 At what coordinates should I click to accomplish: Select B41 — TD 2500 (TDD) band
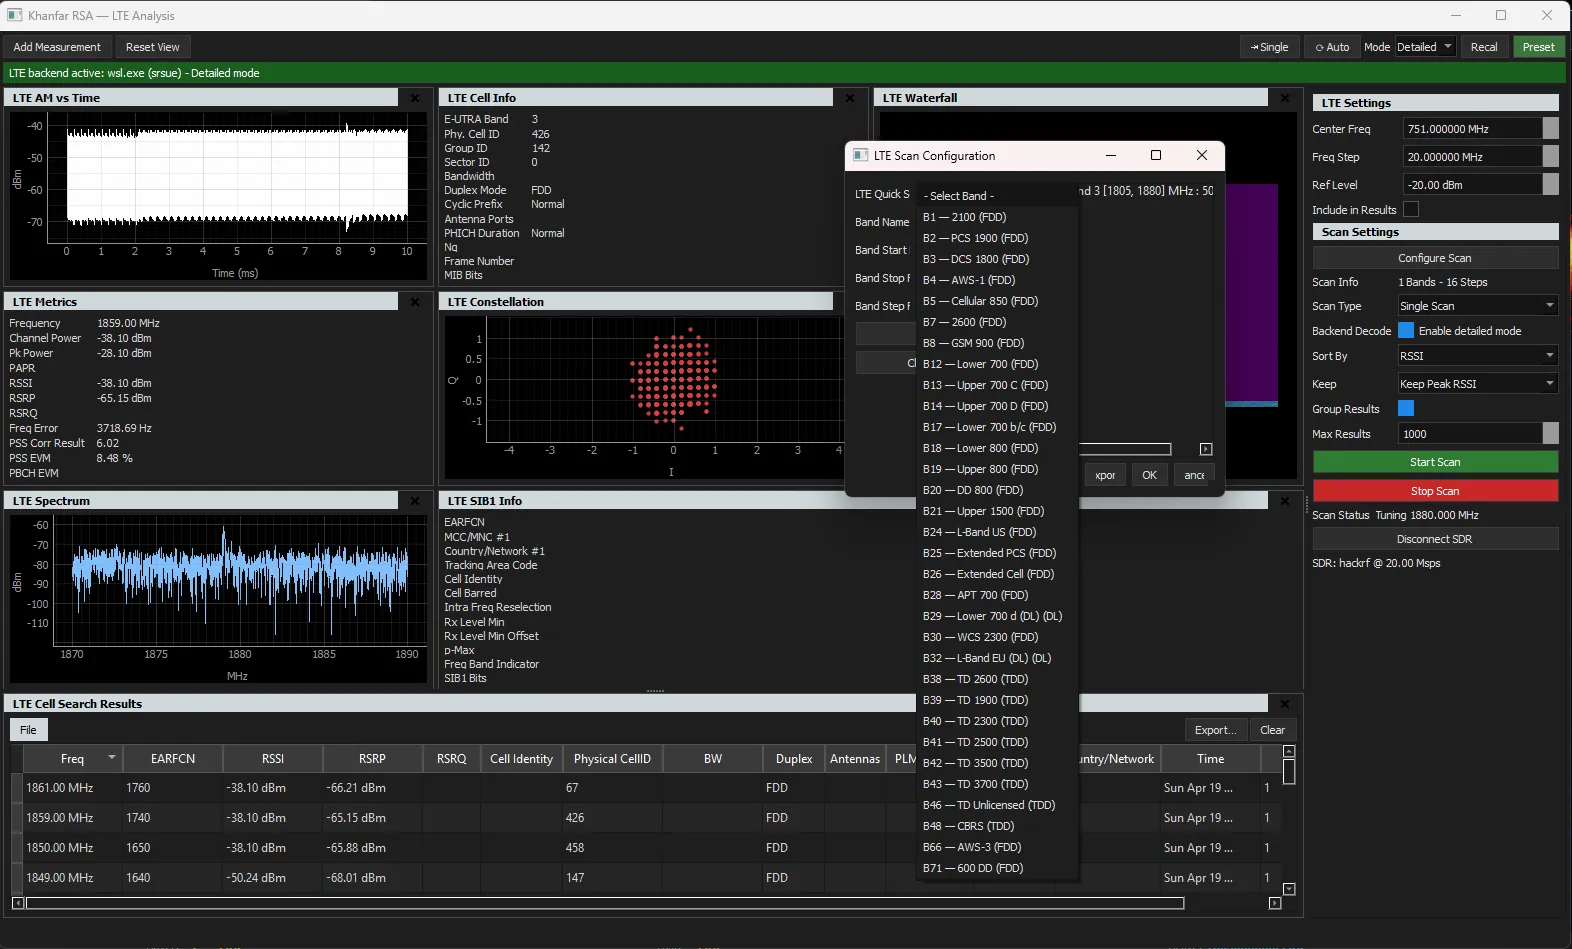(x=998, y=742)
